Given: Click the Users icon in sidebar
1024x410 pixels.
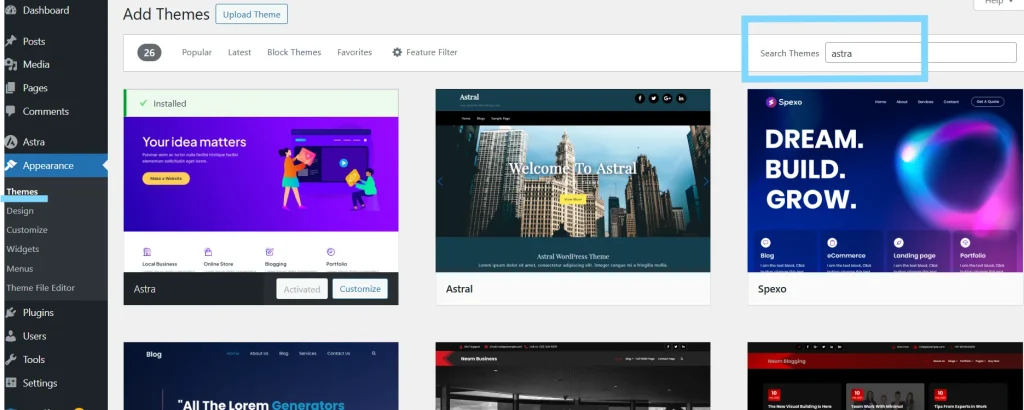Looking at the screenshot, I should click(x=10, y=336).
